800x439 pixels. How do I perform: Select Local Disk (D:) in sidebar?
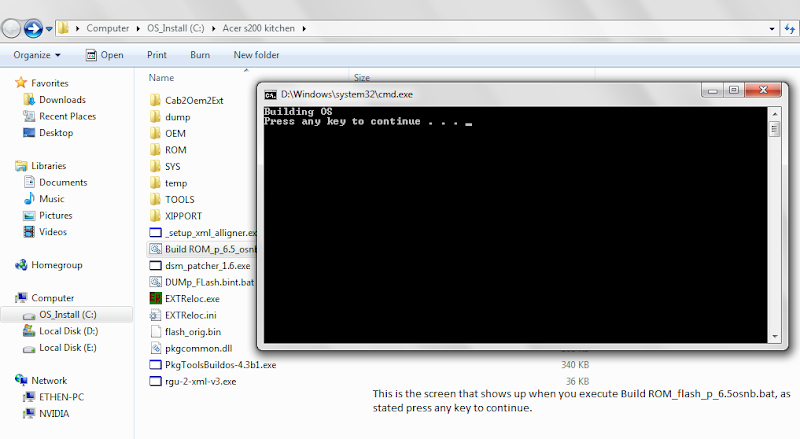[68, 331]
